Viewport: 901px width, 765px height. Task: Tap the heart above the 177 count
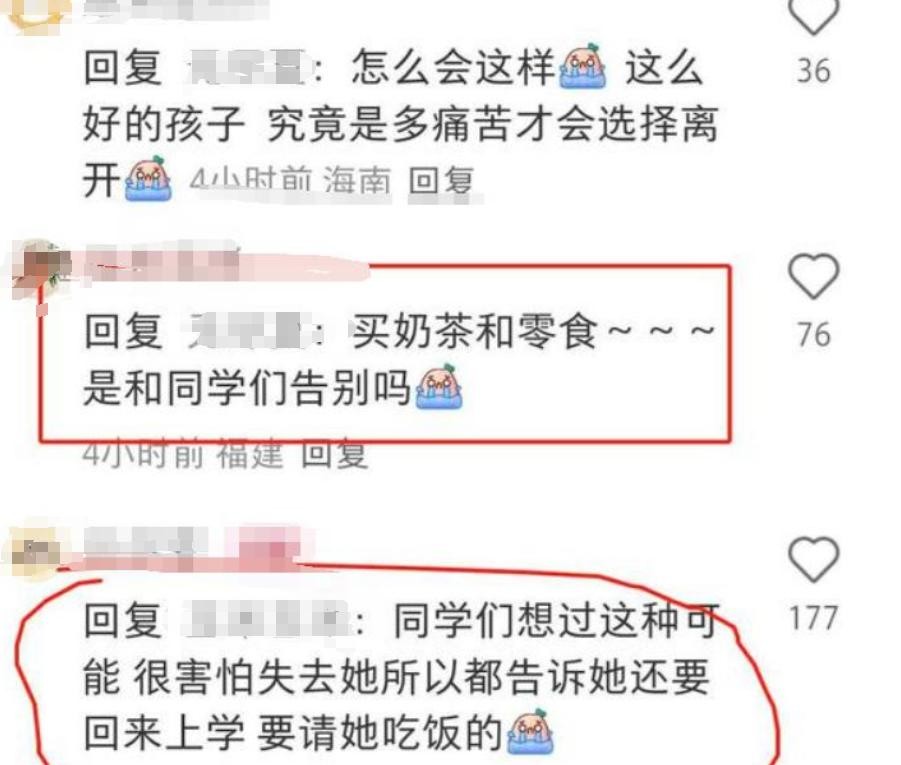pyautogui.click(x=814, y=560)
